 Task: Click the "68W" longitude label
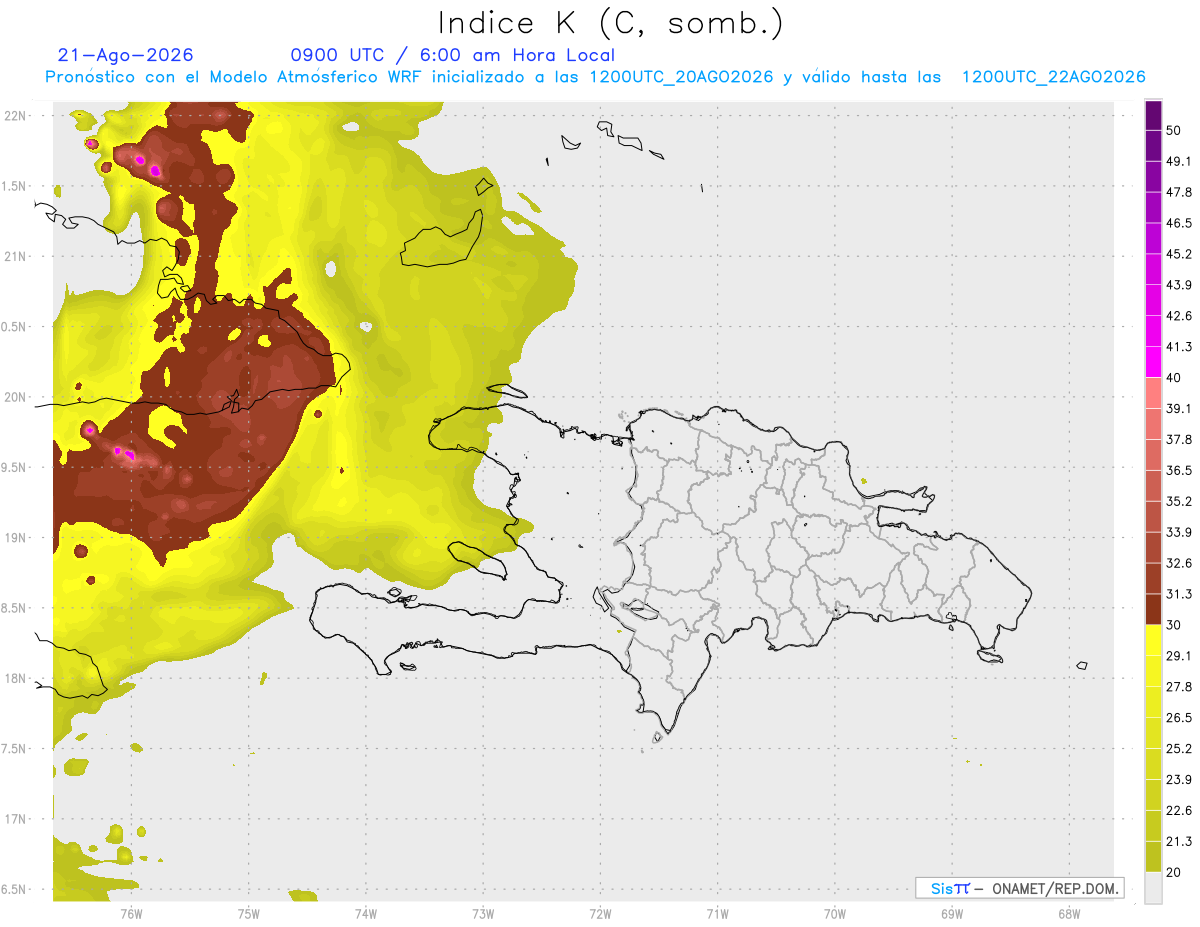pyautogui.click(x=1068, y=913)
